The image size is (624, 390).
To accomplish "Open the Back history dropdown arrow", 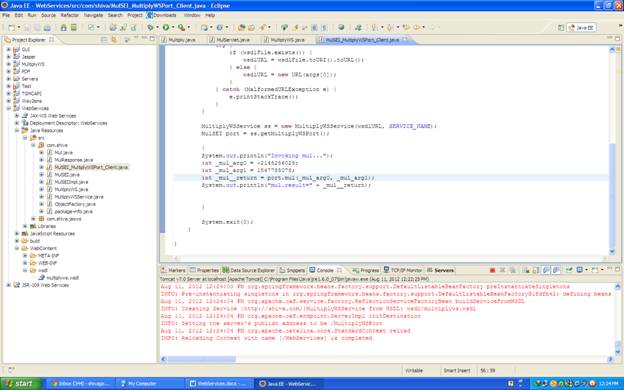I will [x=423, y=27].
